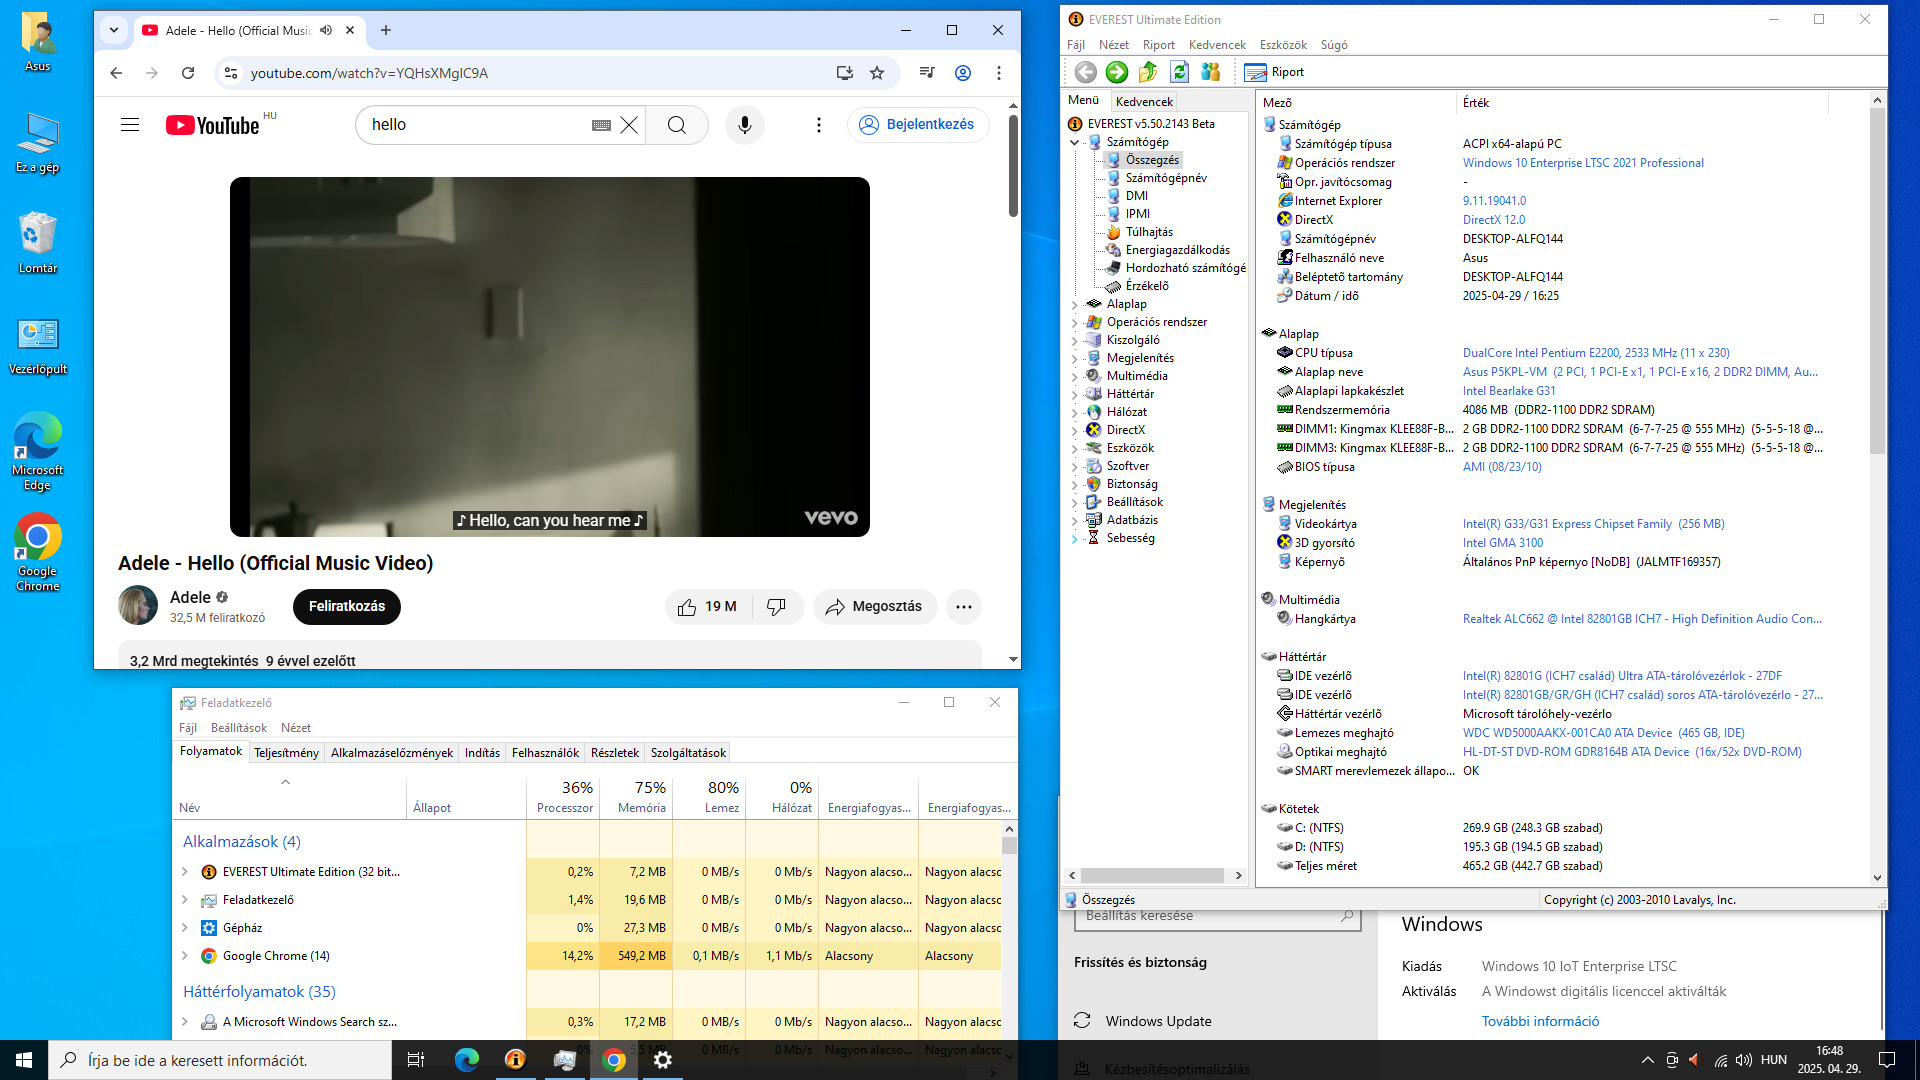Toggle the on-screen keyboard in search box
Viewport: 1920px width, 1080px height.
click(601, 125)
